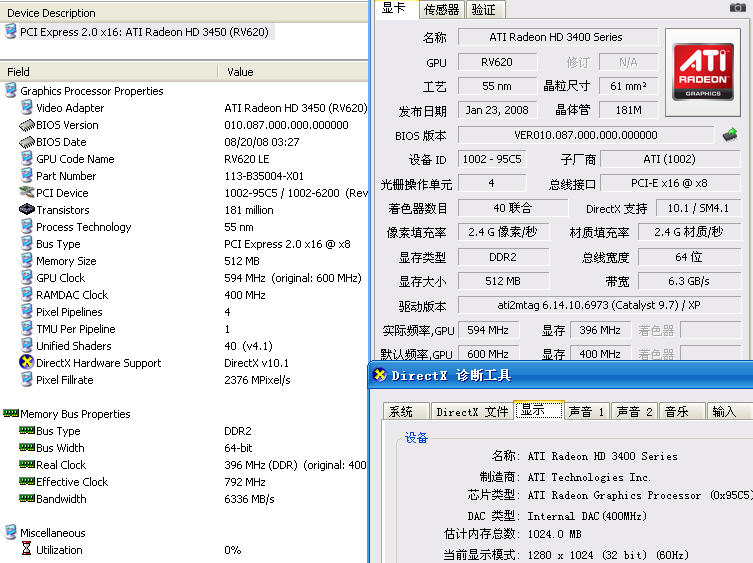This screenshot has width=753, height=563.
Task: Click the memory Bus Width RAM icon
Action: (27, 447)
